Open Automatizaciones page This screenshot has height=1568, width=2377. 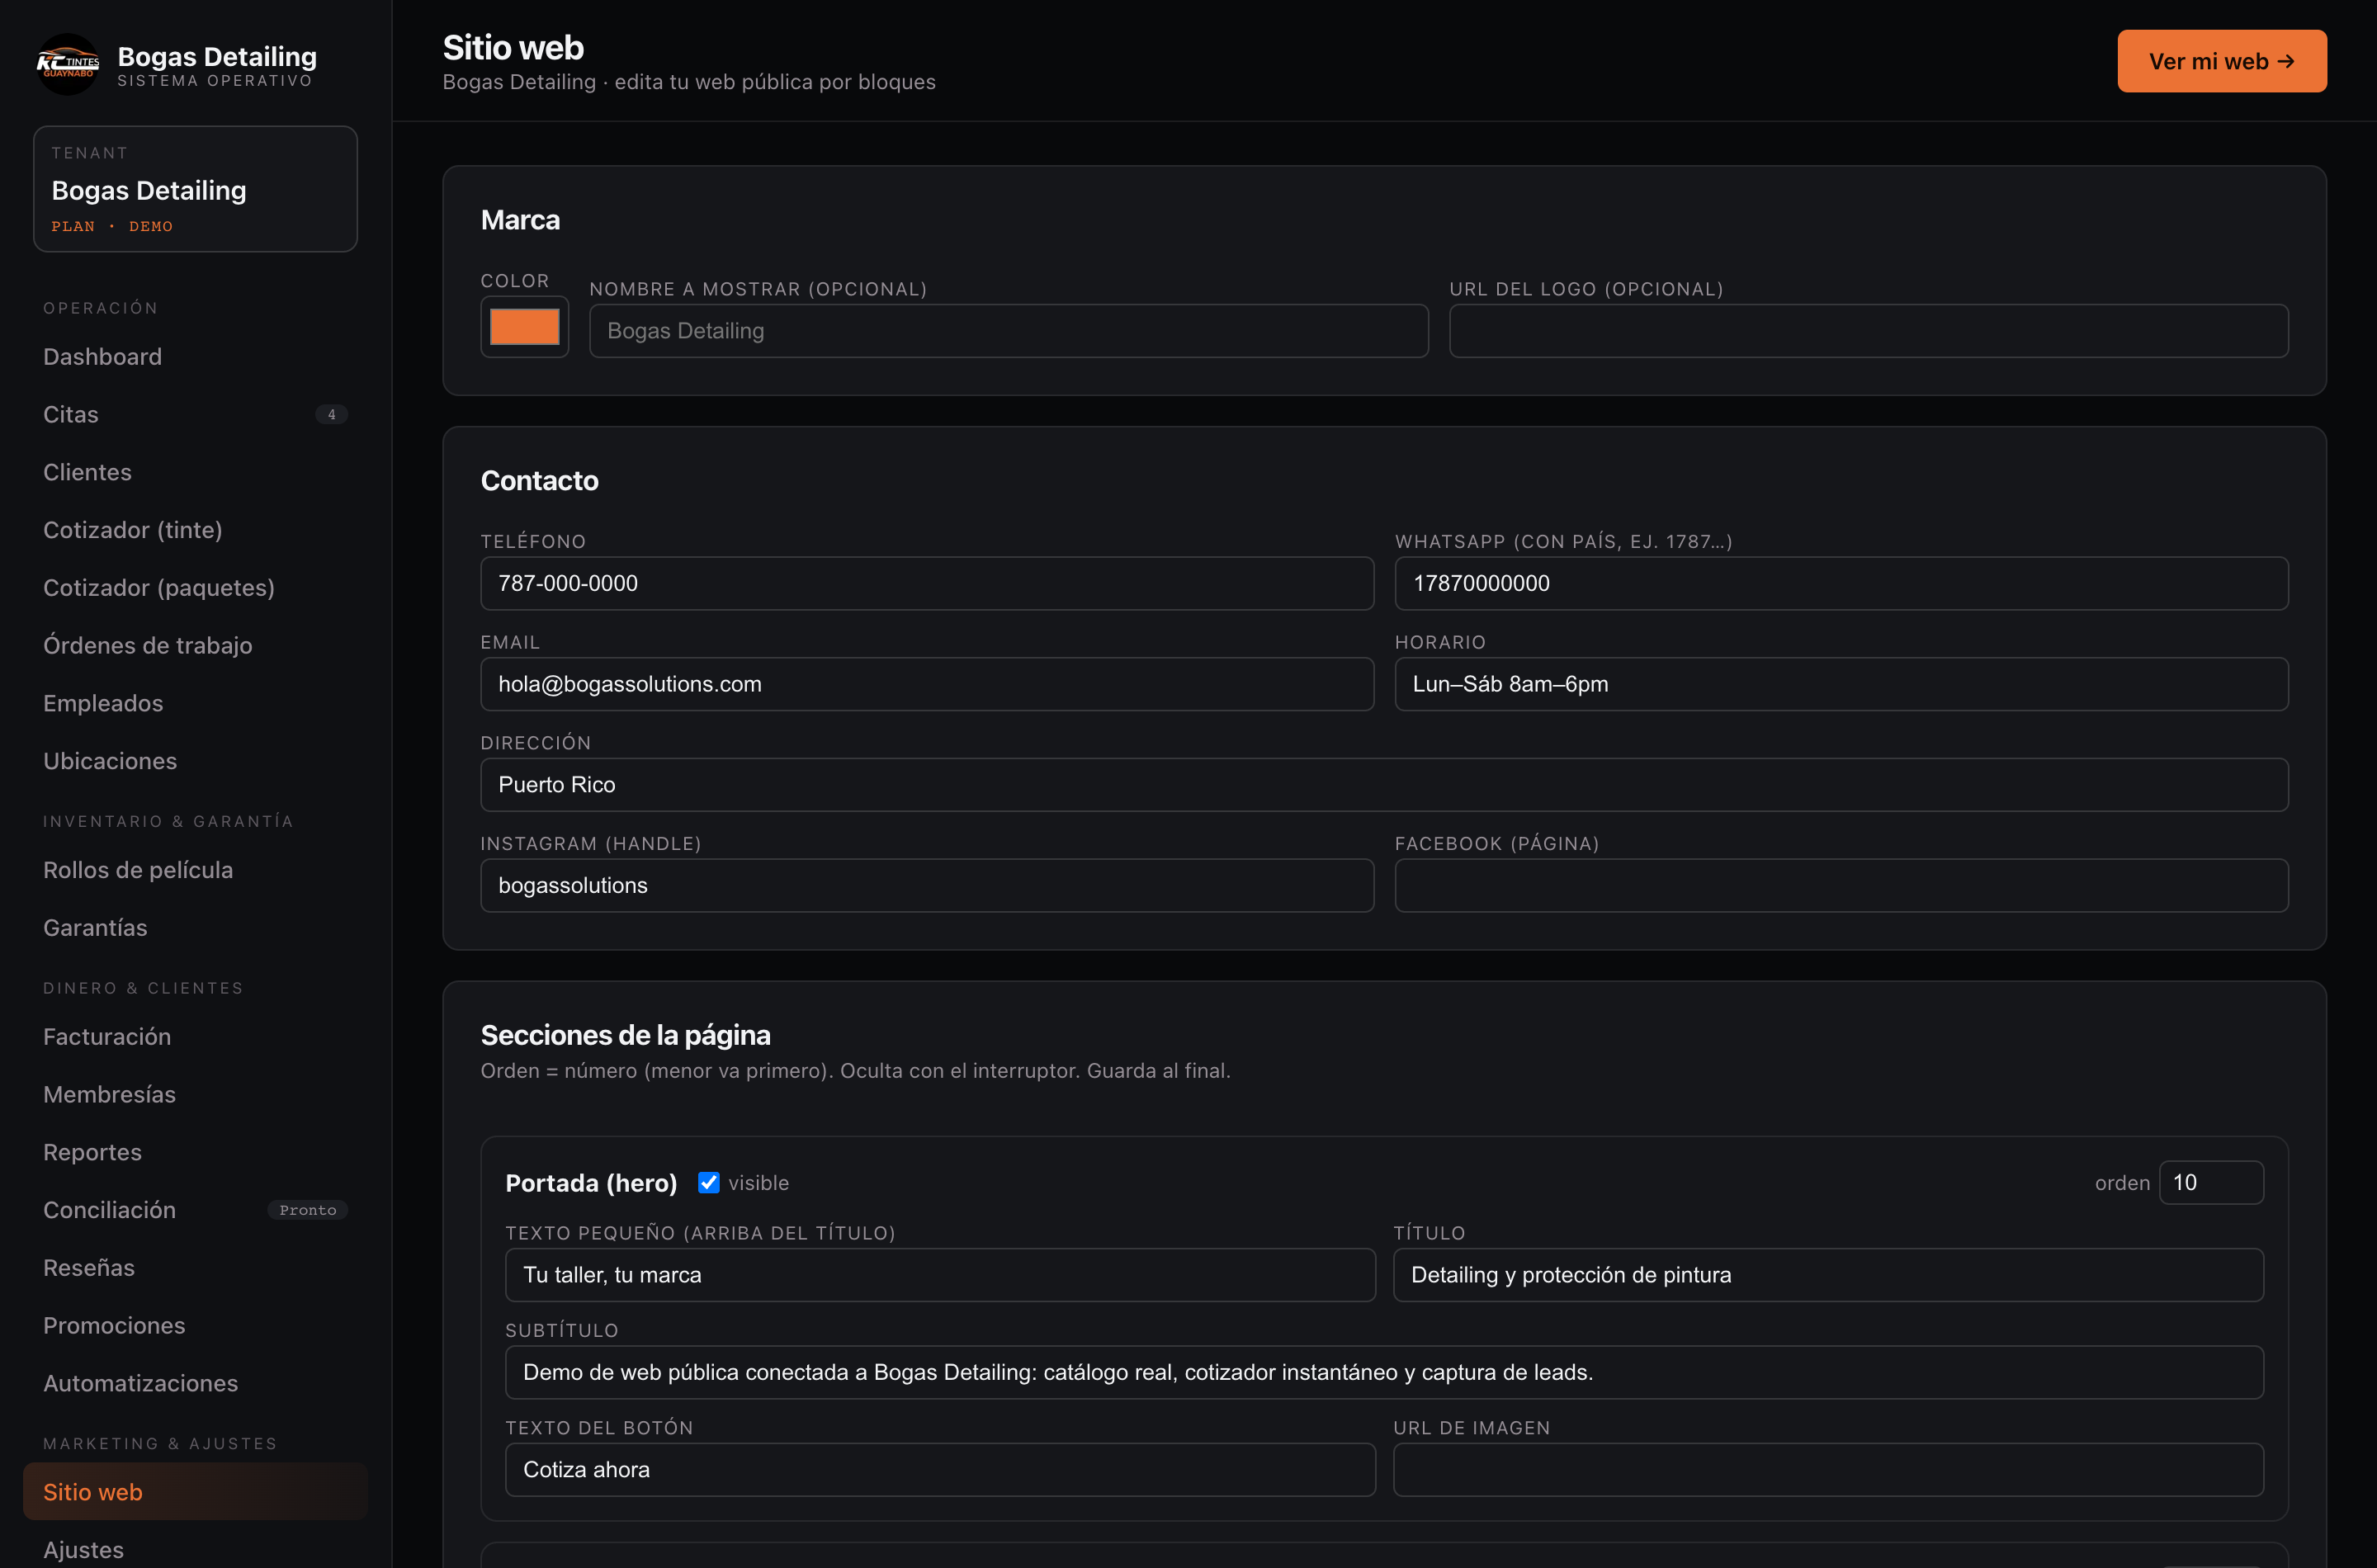pos(195,1383)
